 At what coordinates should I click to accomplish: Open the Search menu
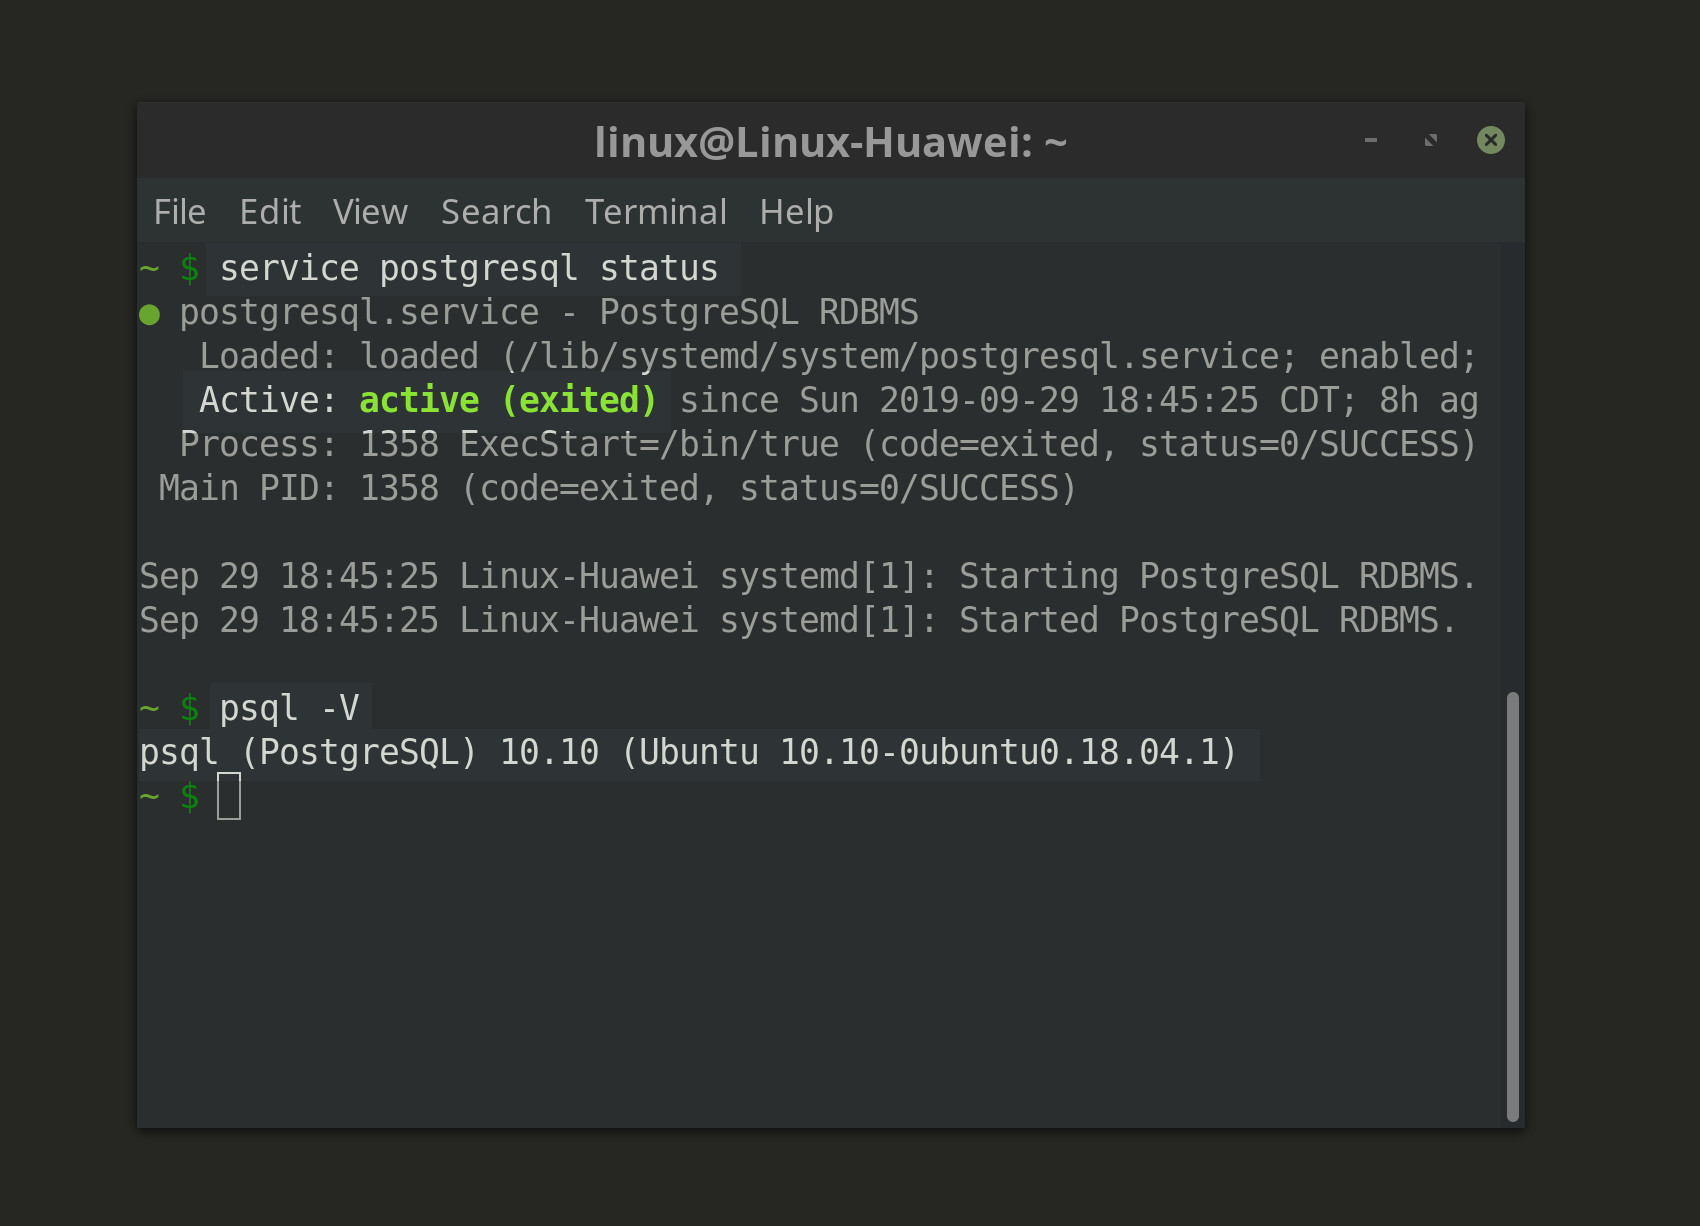[x=495, y=211]
